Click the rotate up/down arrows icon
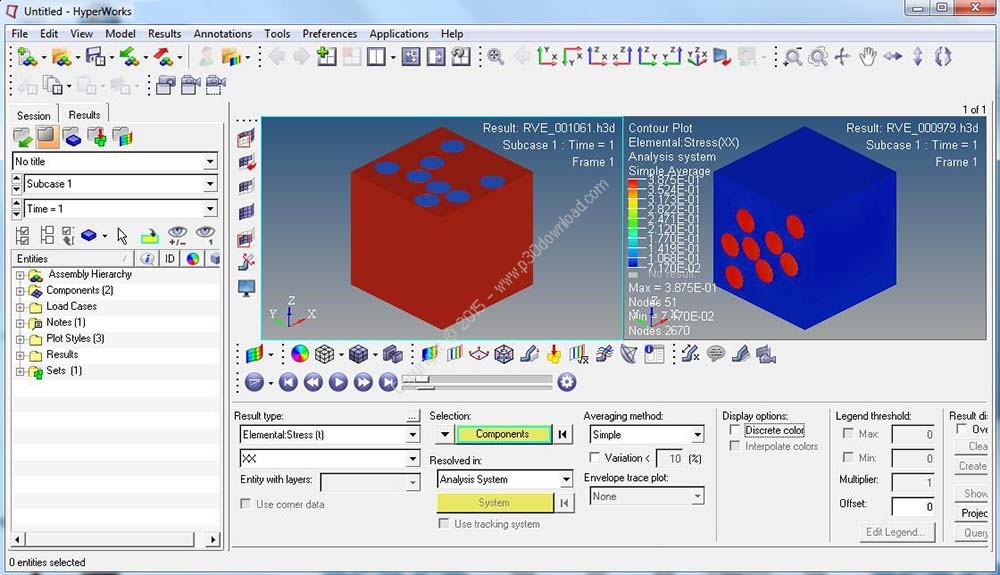This screenshot has height=575, width=1000. (x=917, y=57)
